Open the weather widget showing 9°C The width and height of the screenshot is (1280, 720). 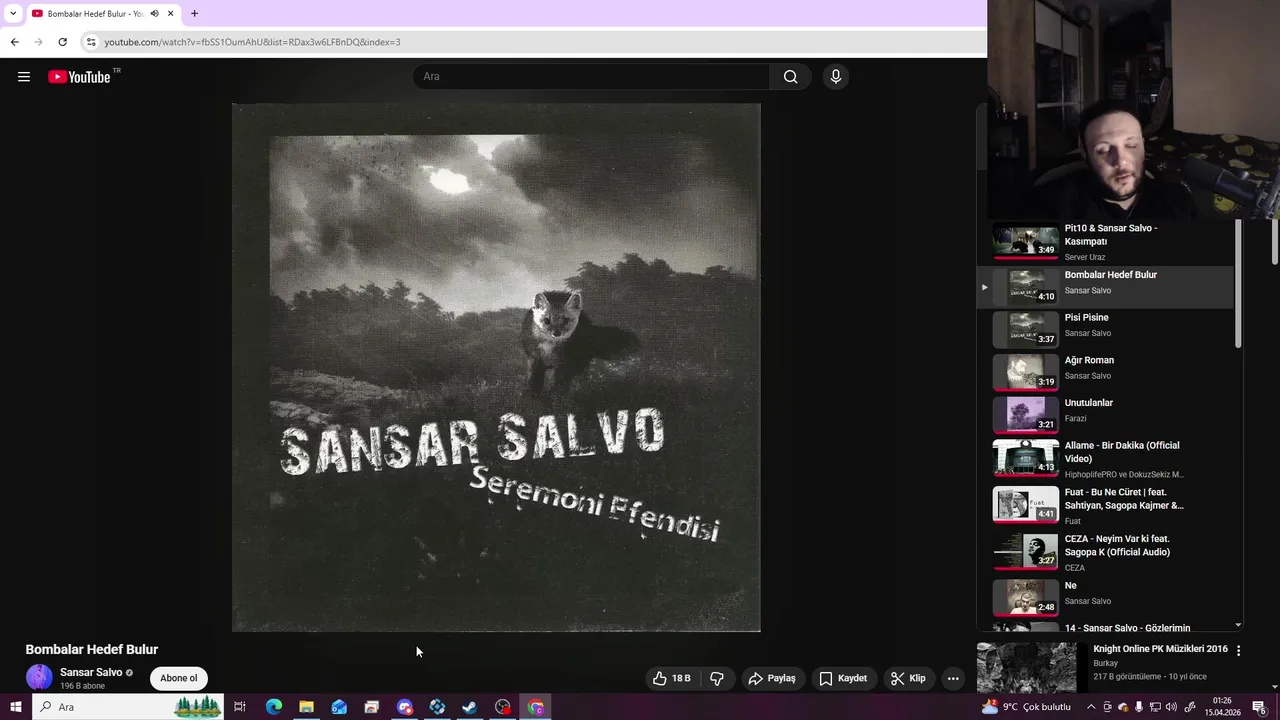click(1026, 707)
